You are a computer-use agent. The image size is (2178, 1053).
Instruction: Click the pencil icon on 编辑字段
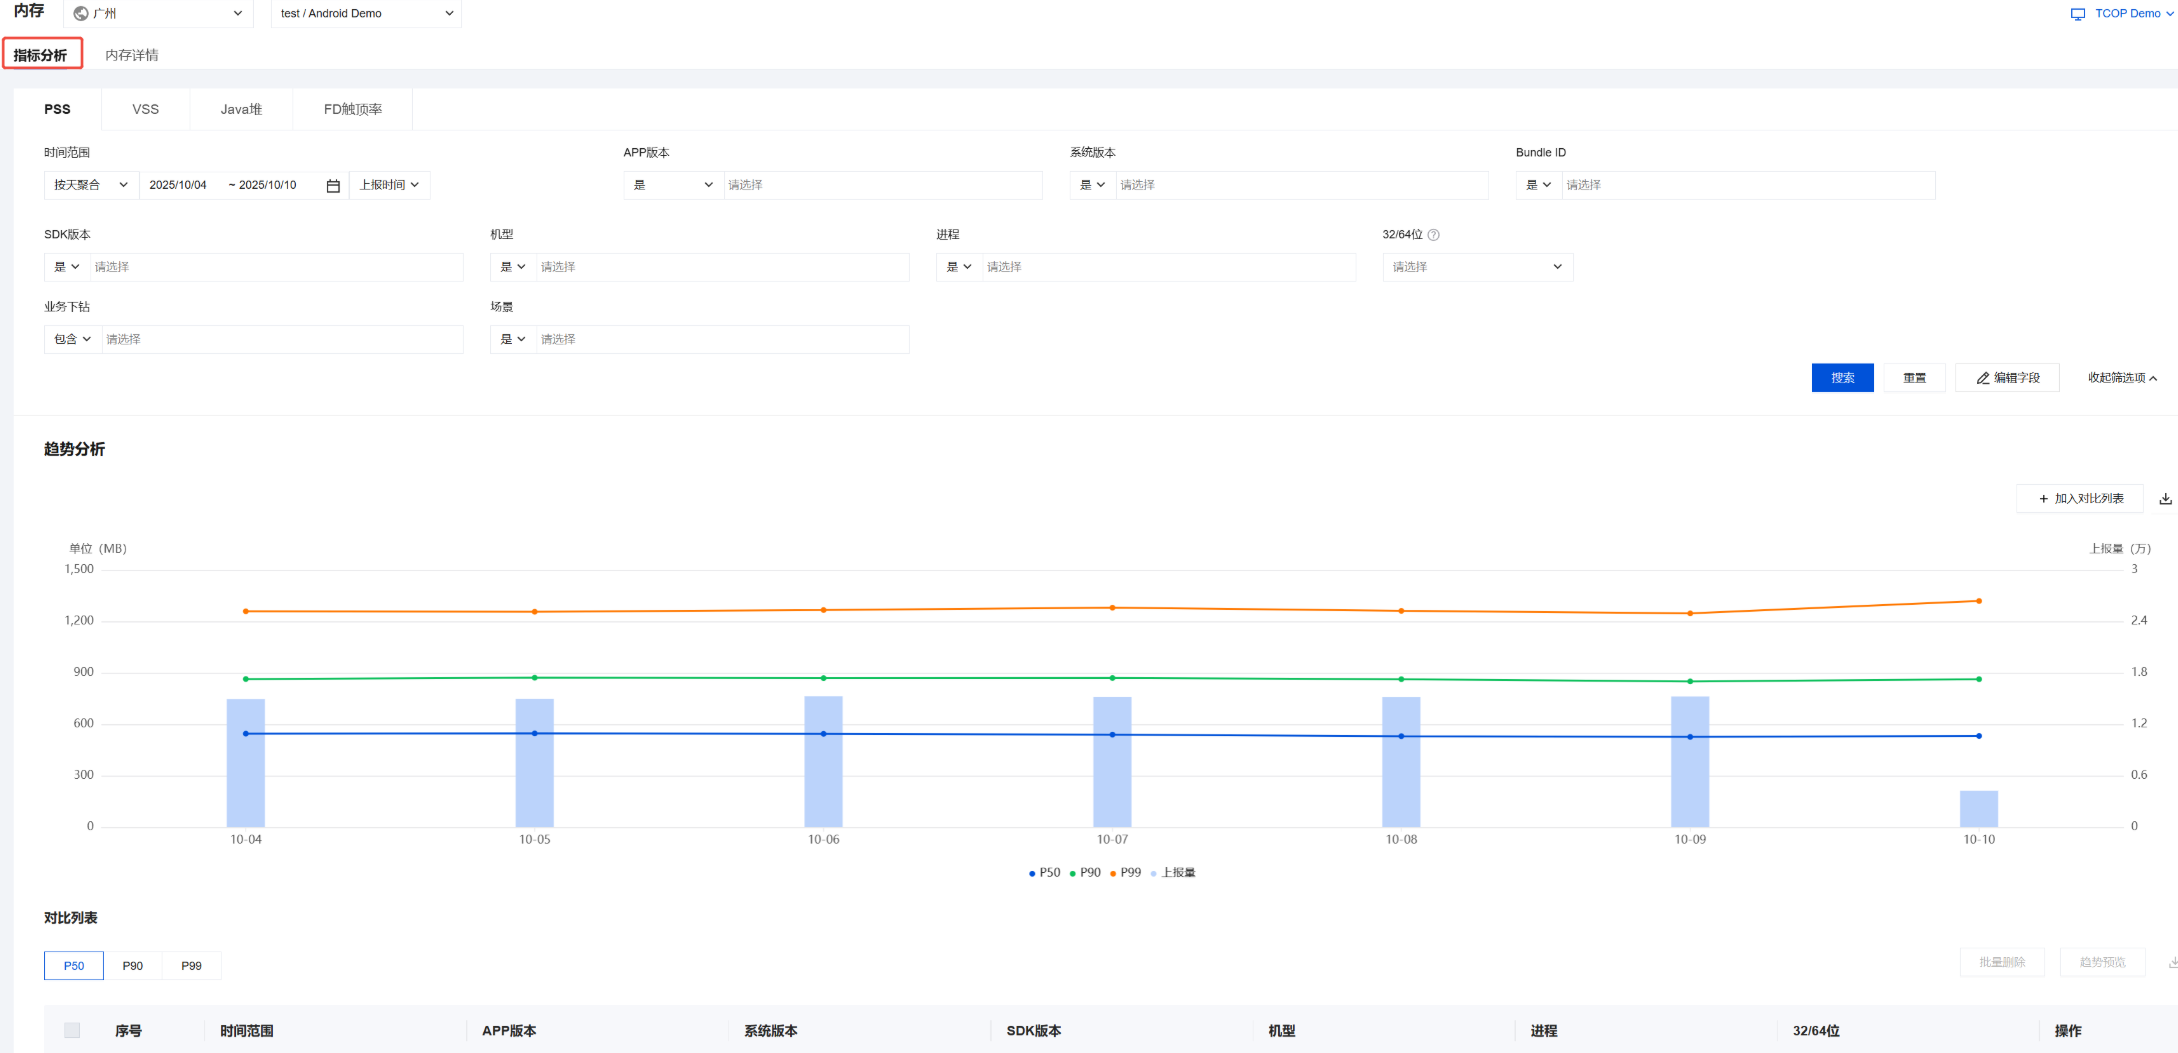coord(1982,378)
